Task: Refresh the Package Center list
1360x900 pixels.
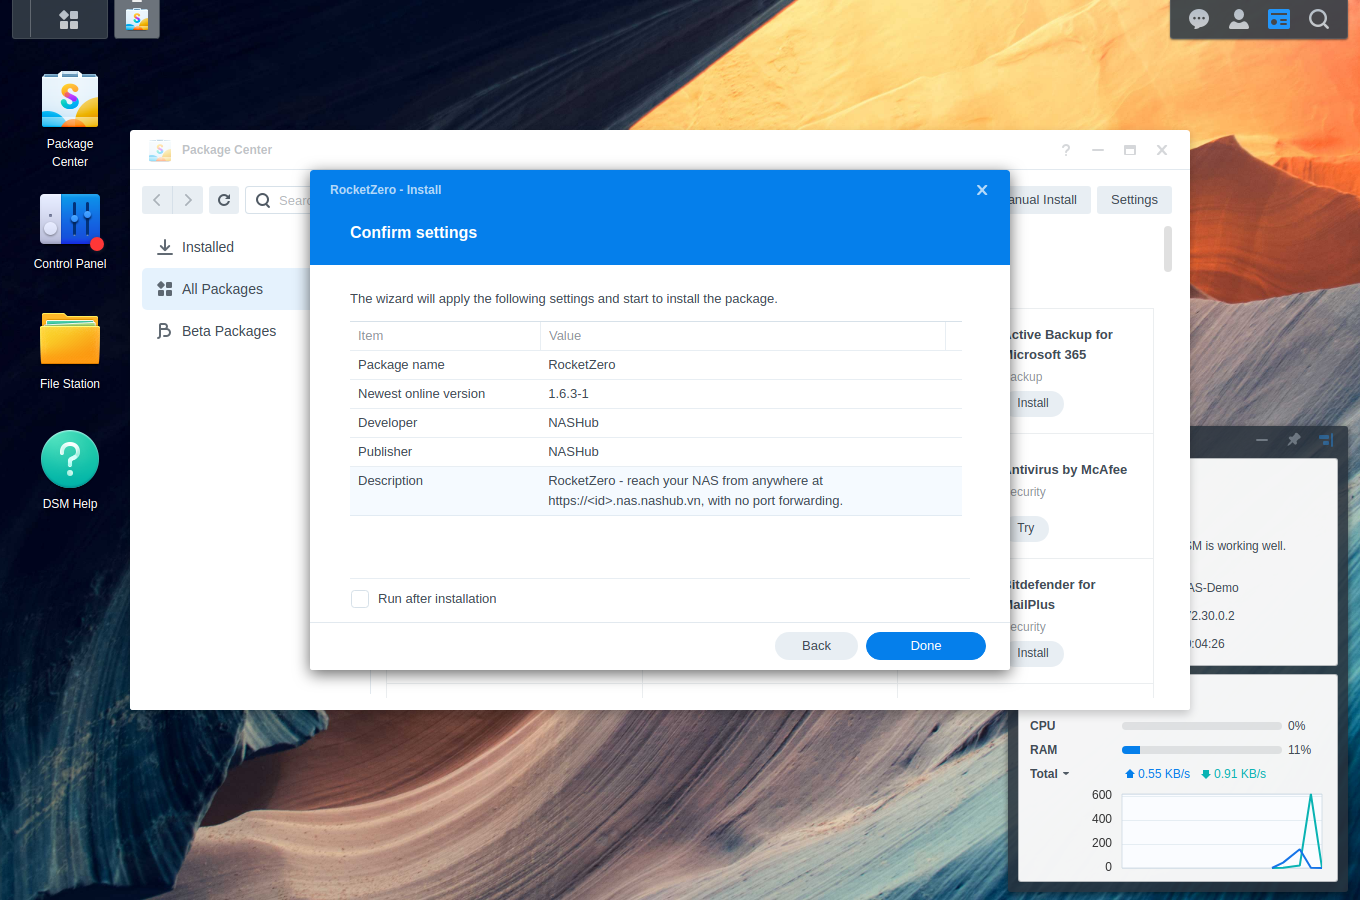Action: [x=224, y=200]
